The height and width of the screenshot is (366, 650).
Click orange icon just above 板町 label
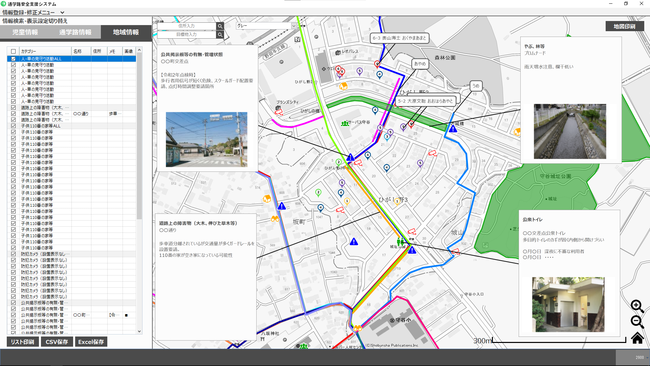pyautogui.click(x=275, y=218)
